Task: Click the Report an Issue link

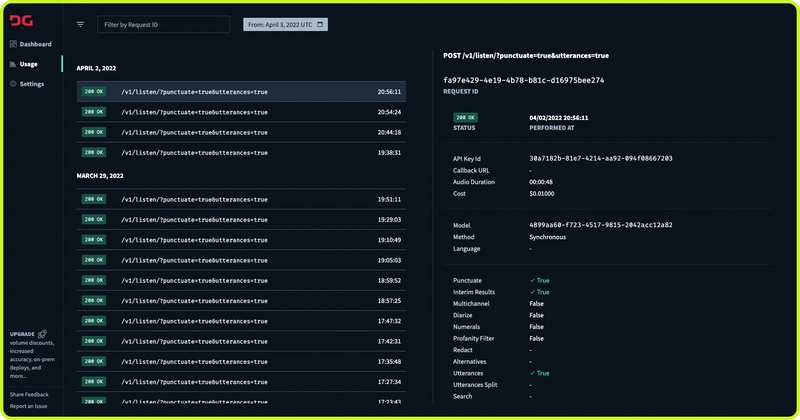Action: (29, 407)
